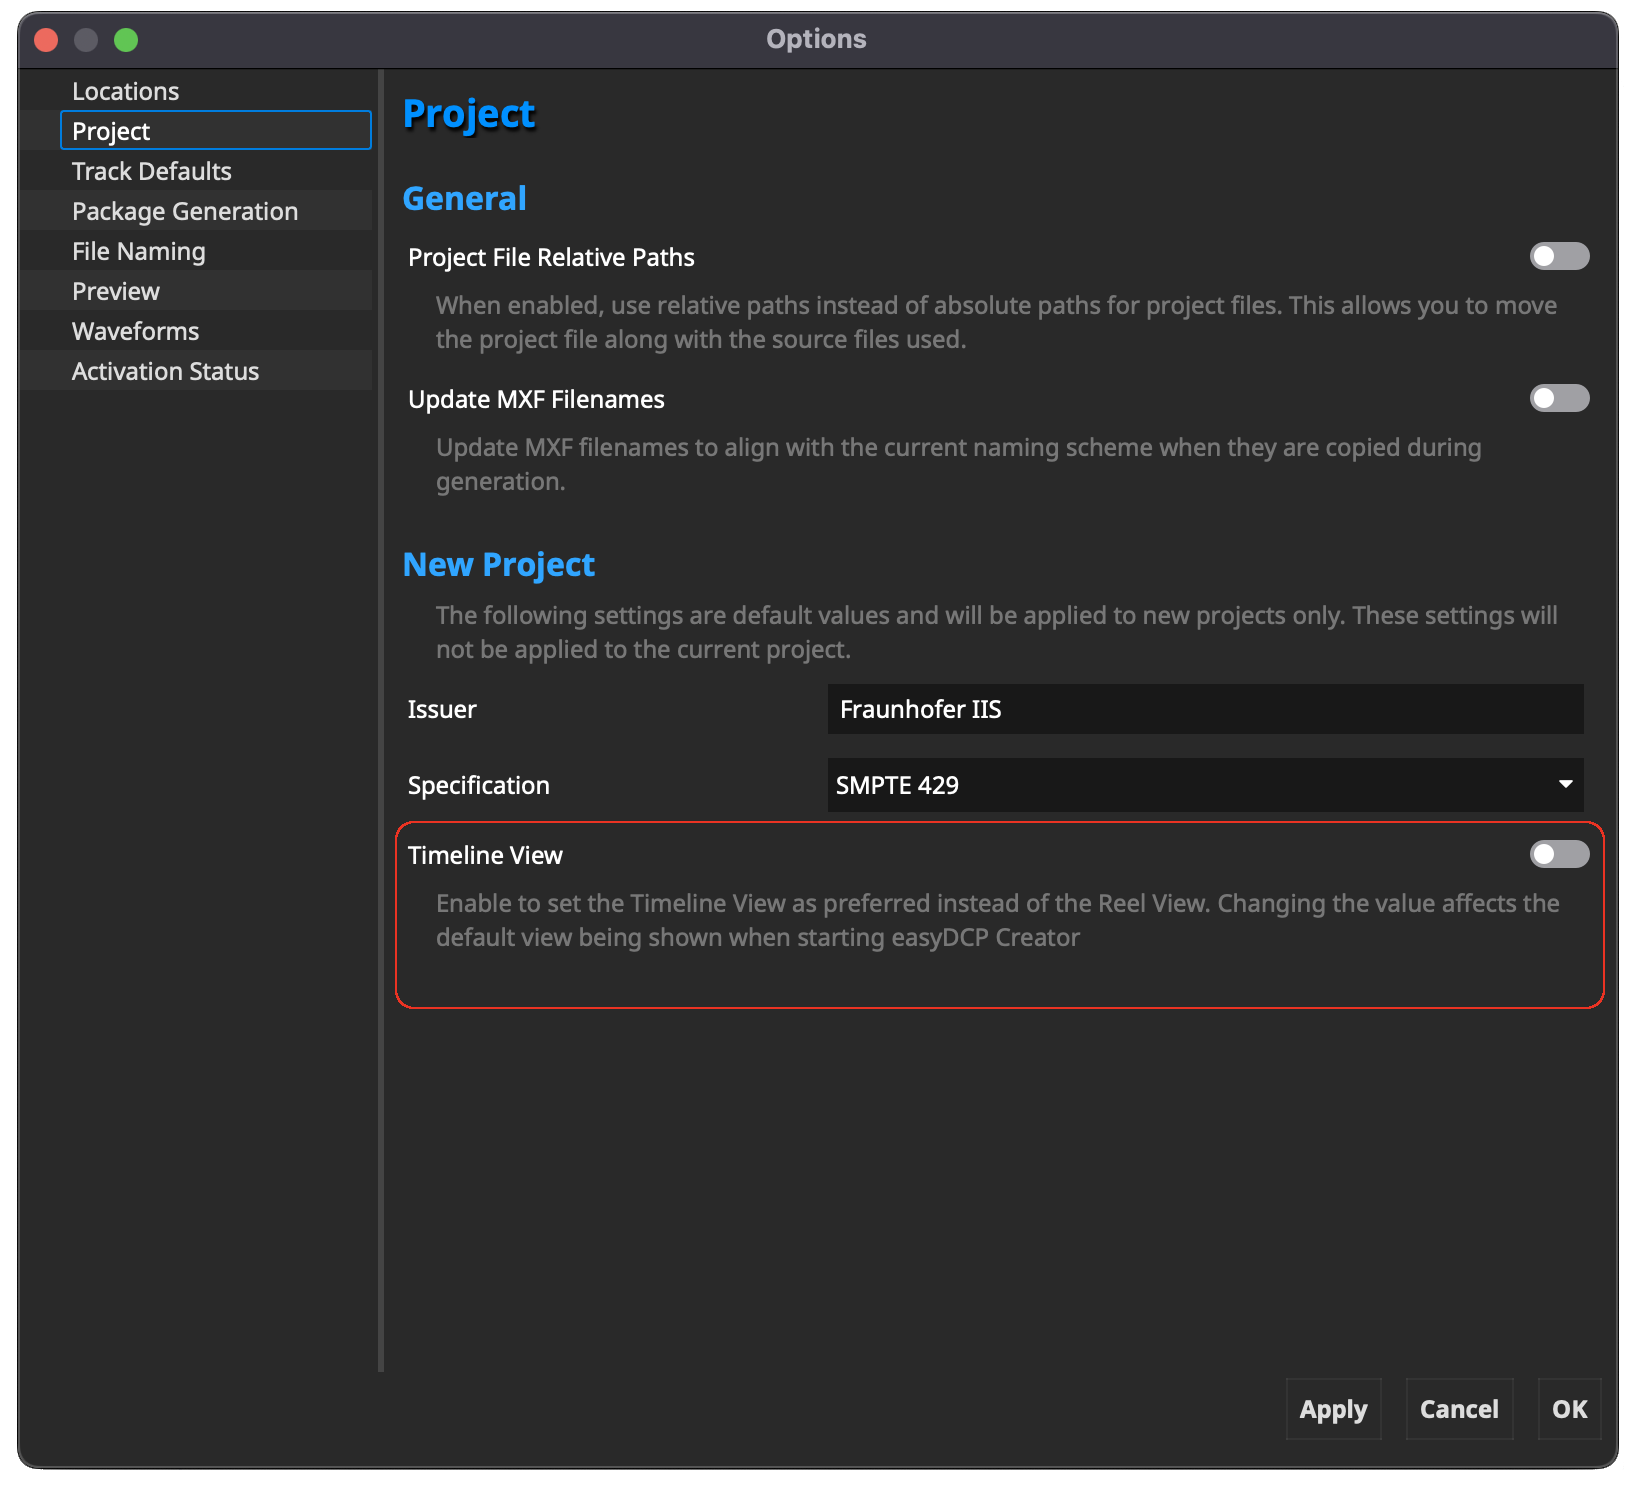Click the Timeline View switch outlined in red

pyautogui.click(x=1558, y=854)
